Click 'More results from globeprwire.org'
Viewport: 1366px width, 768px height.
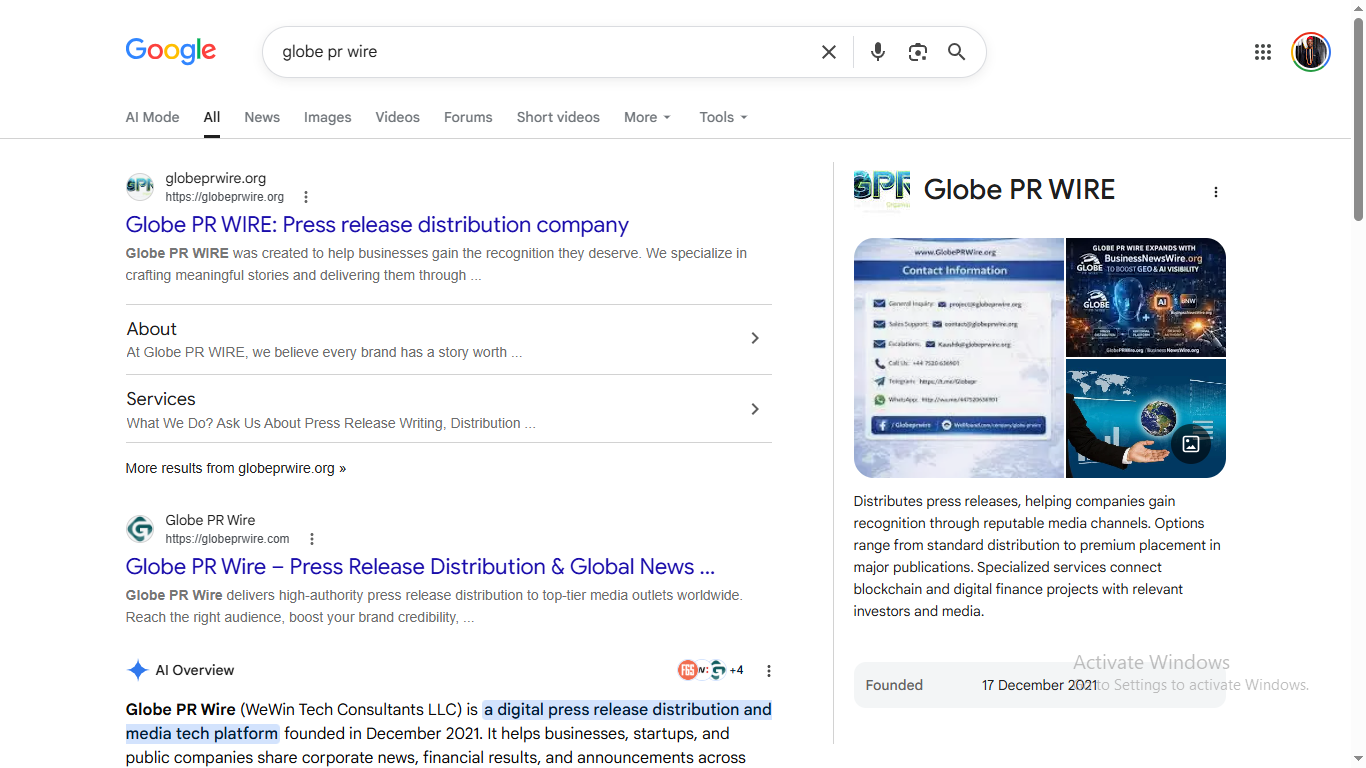[236, 468]
